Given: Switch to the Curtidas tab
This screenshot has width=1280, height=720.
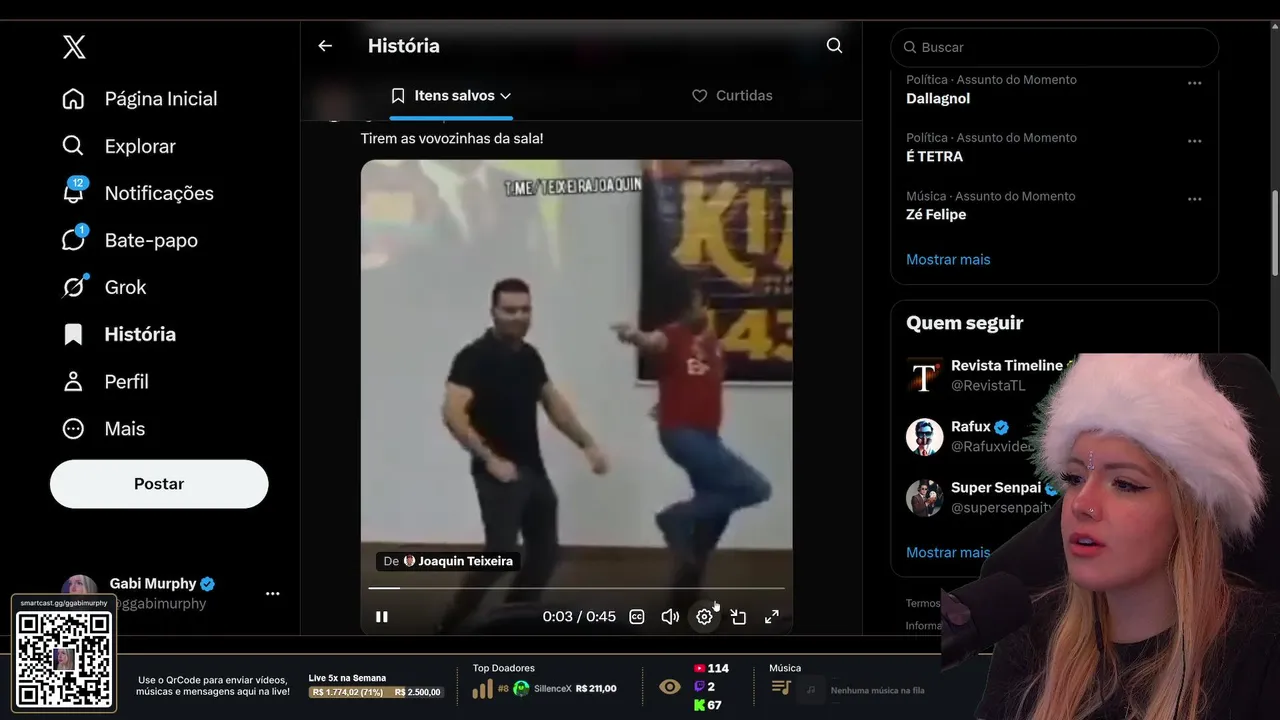Looking at the screenshot, I should [x=732, y=96].
